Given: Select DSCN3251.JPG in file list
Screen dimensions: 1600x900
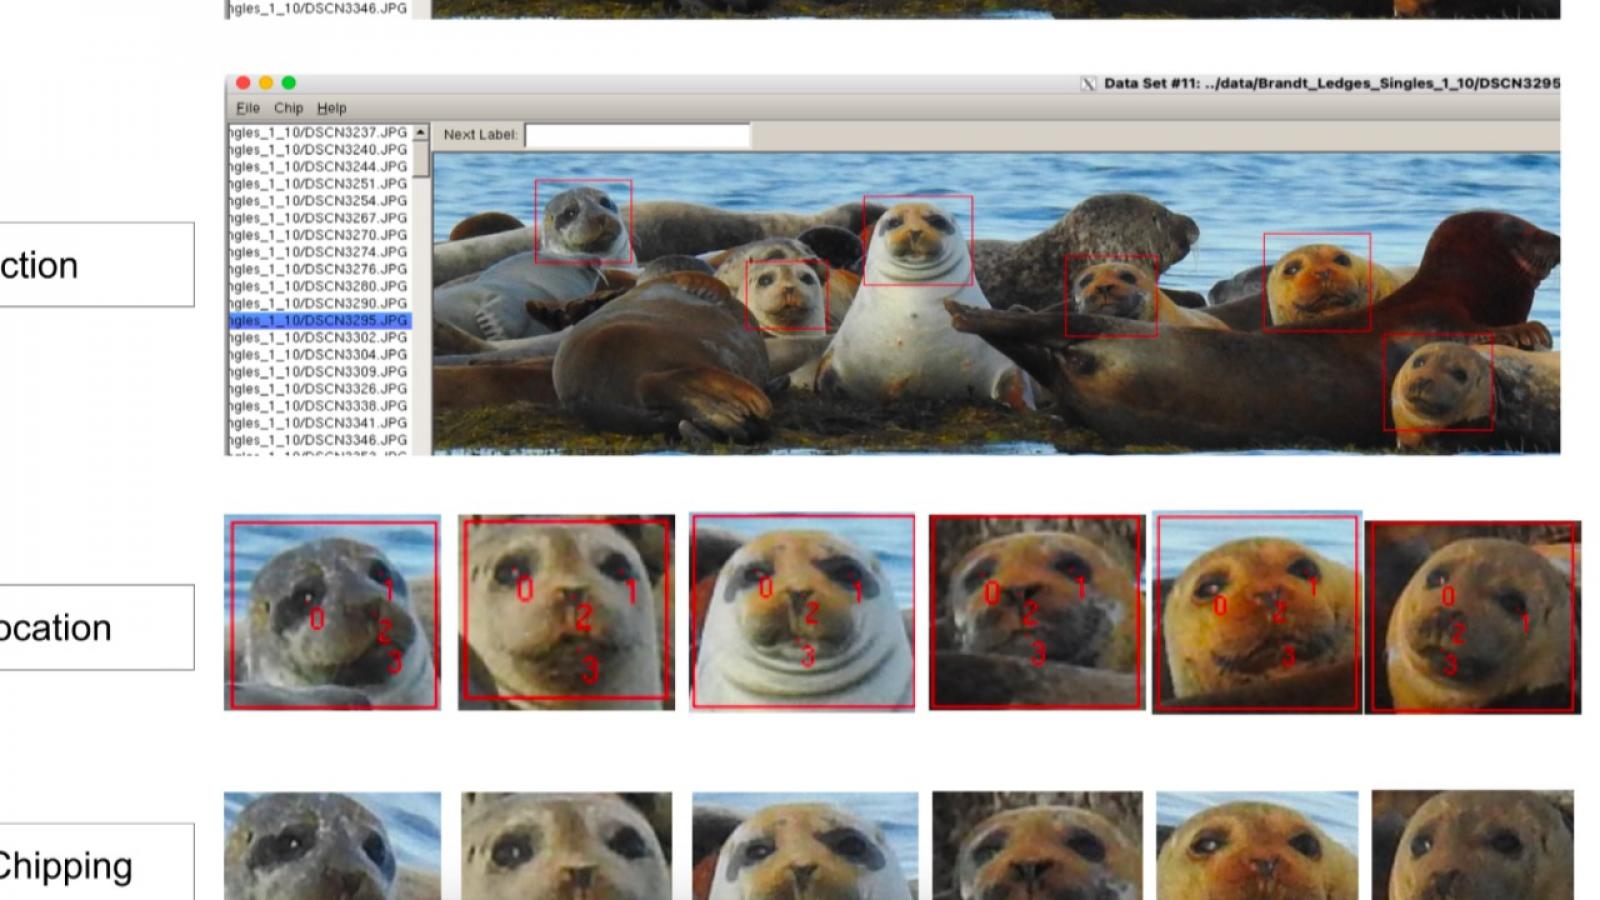Looking at the screenshot, I should (x=319, y=184).
